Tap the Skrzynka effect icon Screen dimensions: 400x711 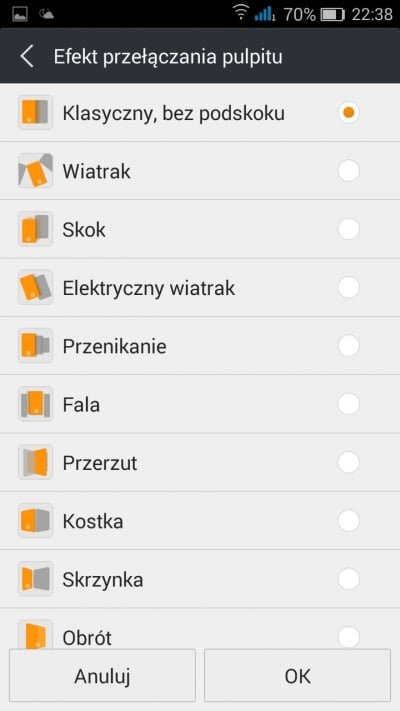tap(35, 579)
